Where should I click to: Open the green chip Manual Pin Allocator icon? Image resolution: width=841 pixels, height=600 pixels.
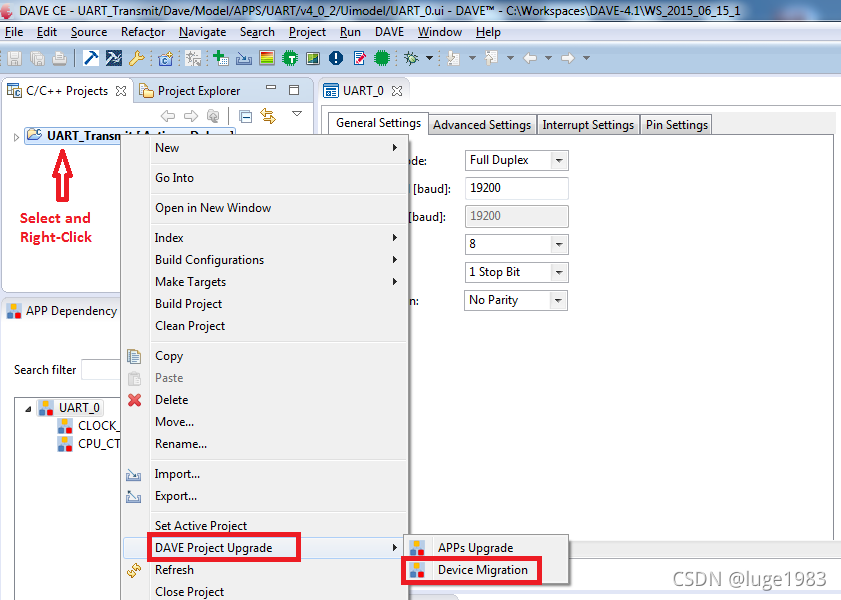pyautogui.click(x=290, y=58)
